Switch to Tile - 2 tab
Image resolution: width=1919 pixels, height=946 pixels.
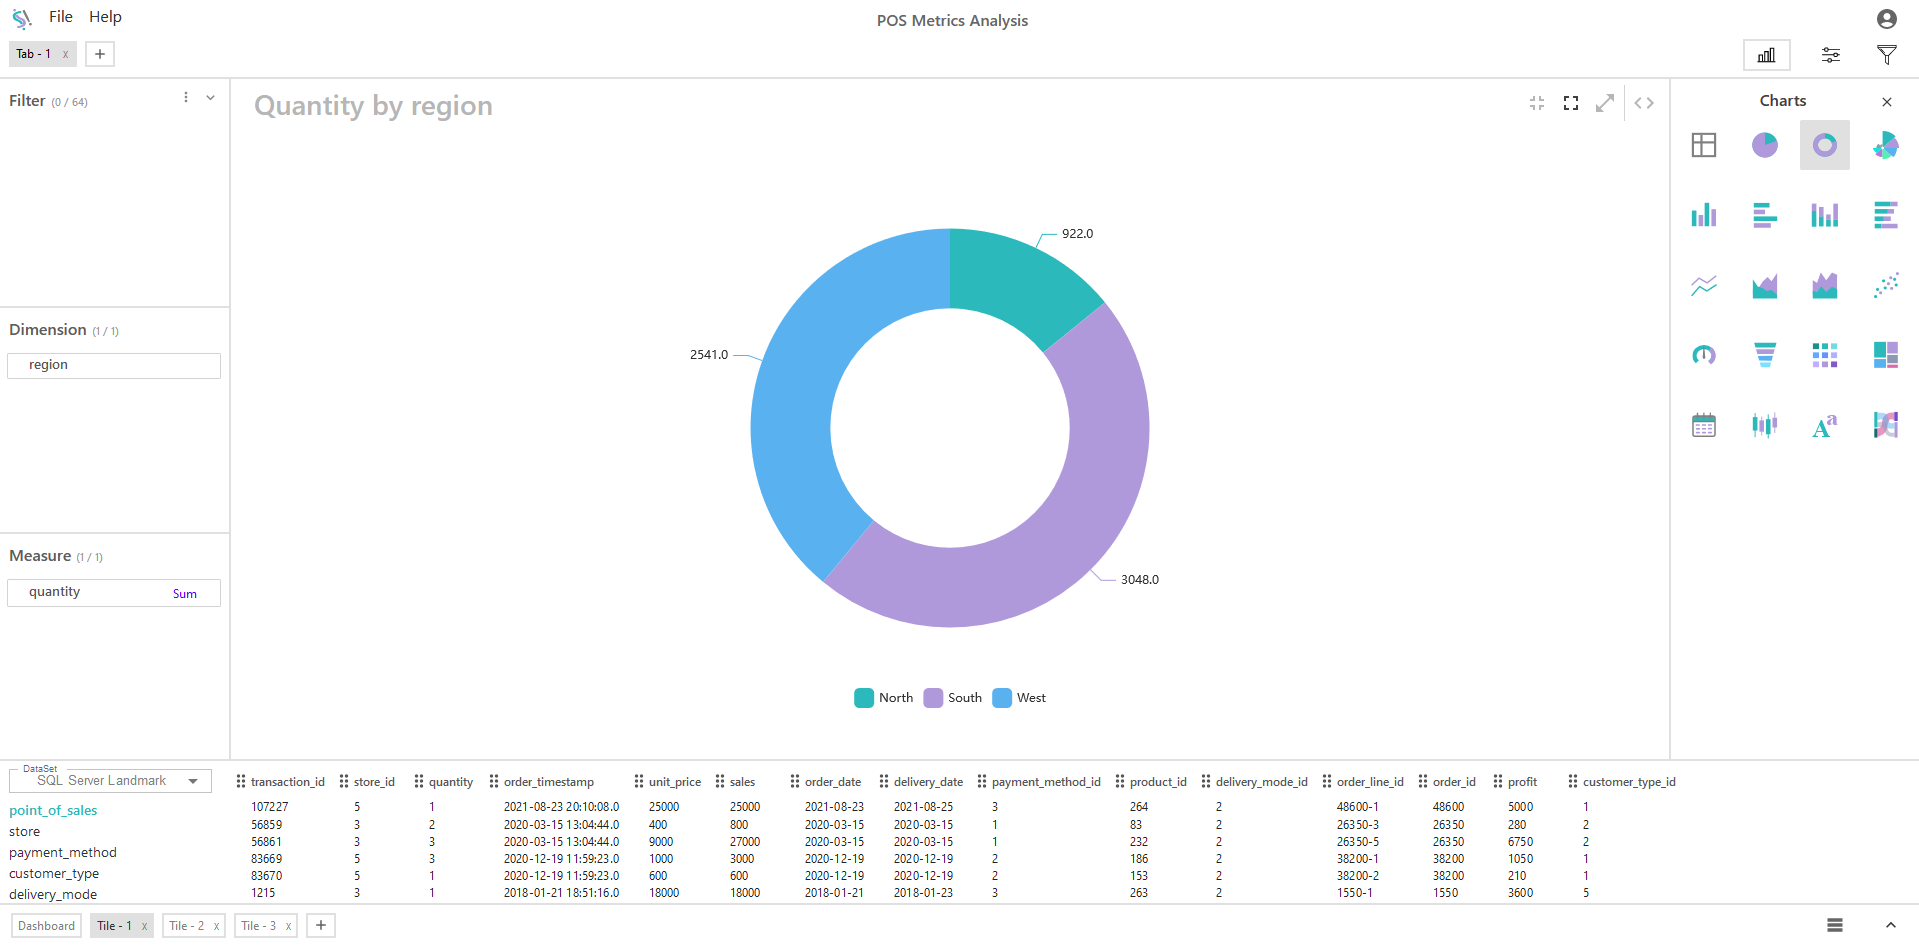point(186,926)
